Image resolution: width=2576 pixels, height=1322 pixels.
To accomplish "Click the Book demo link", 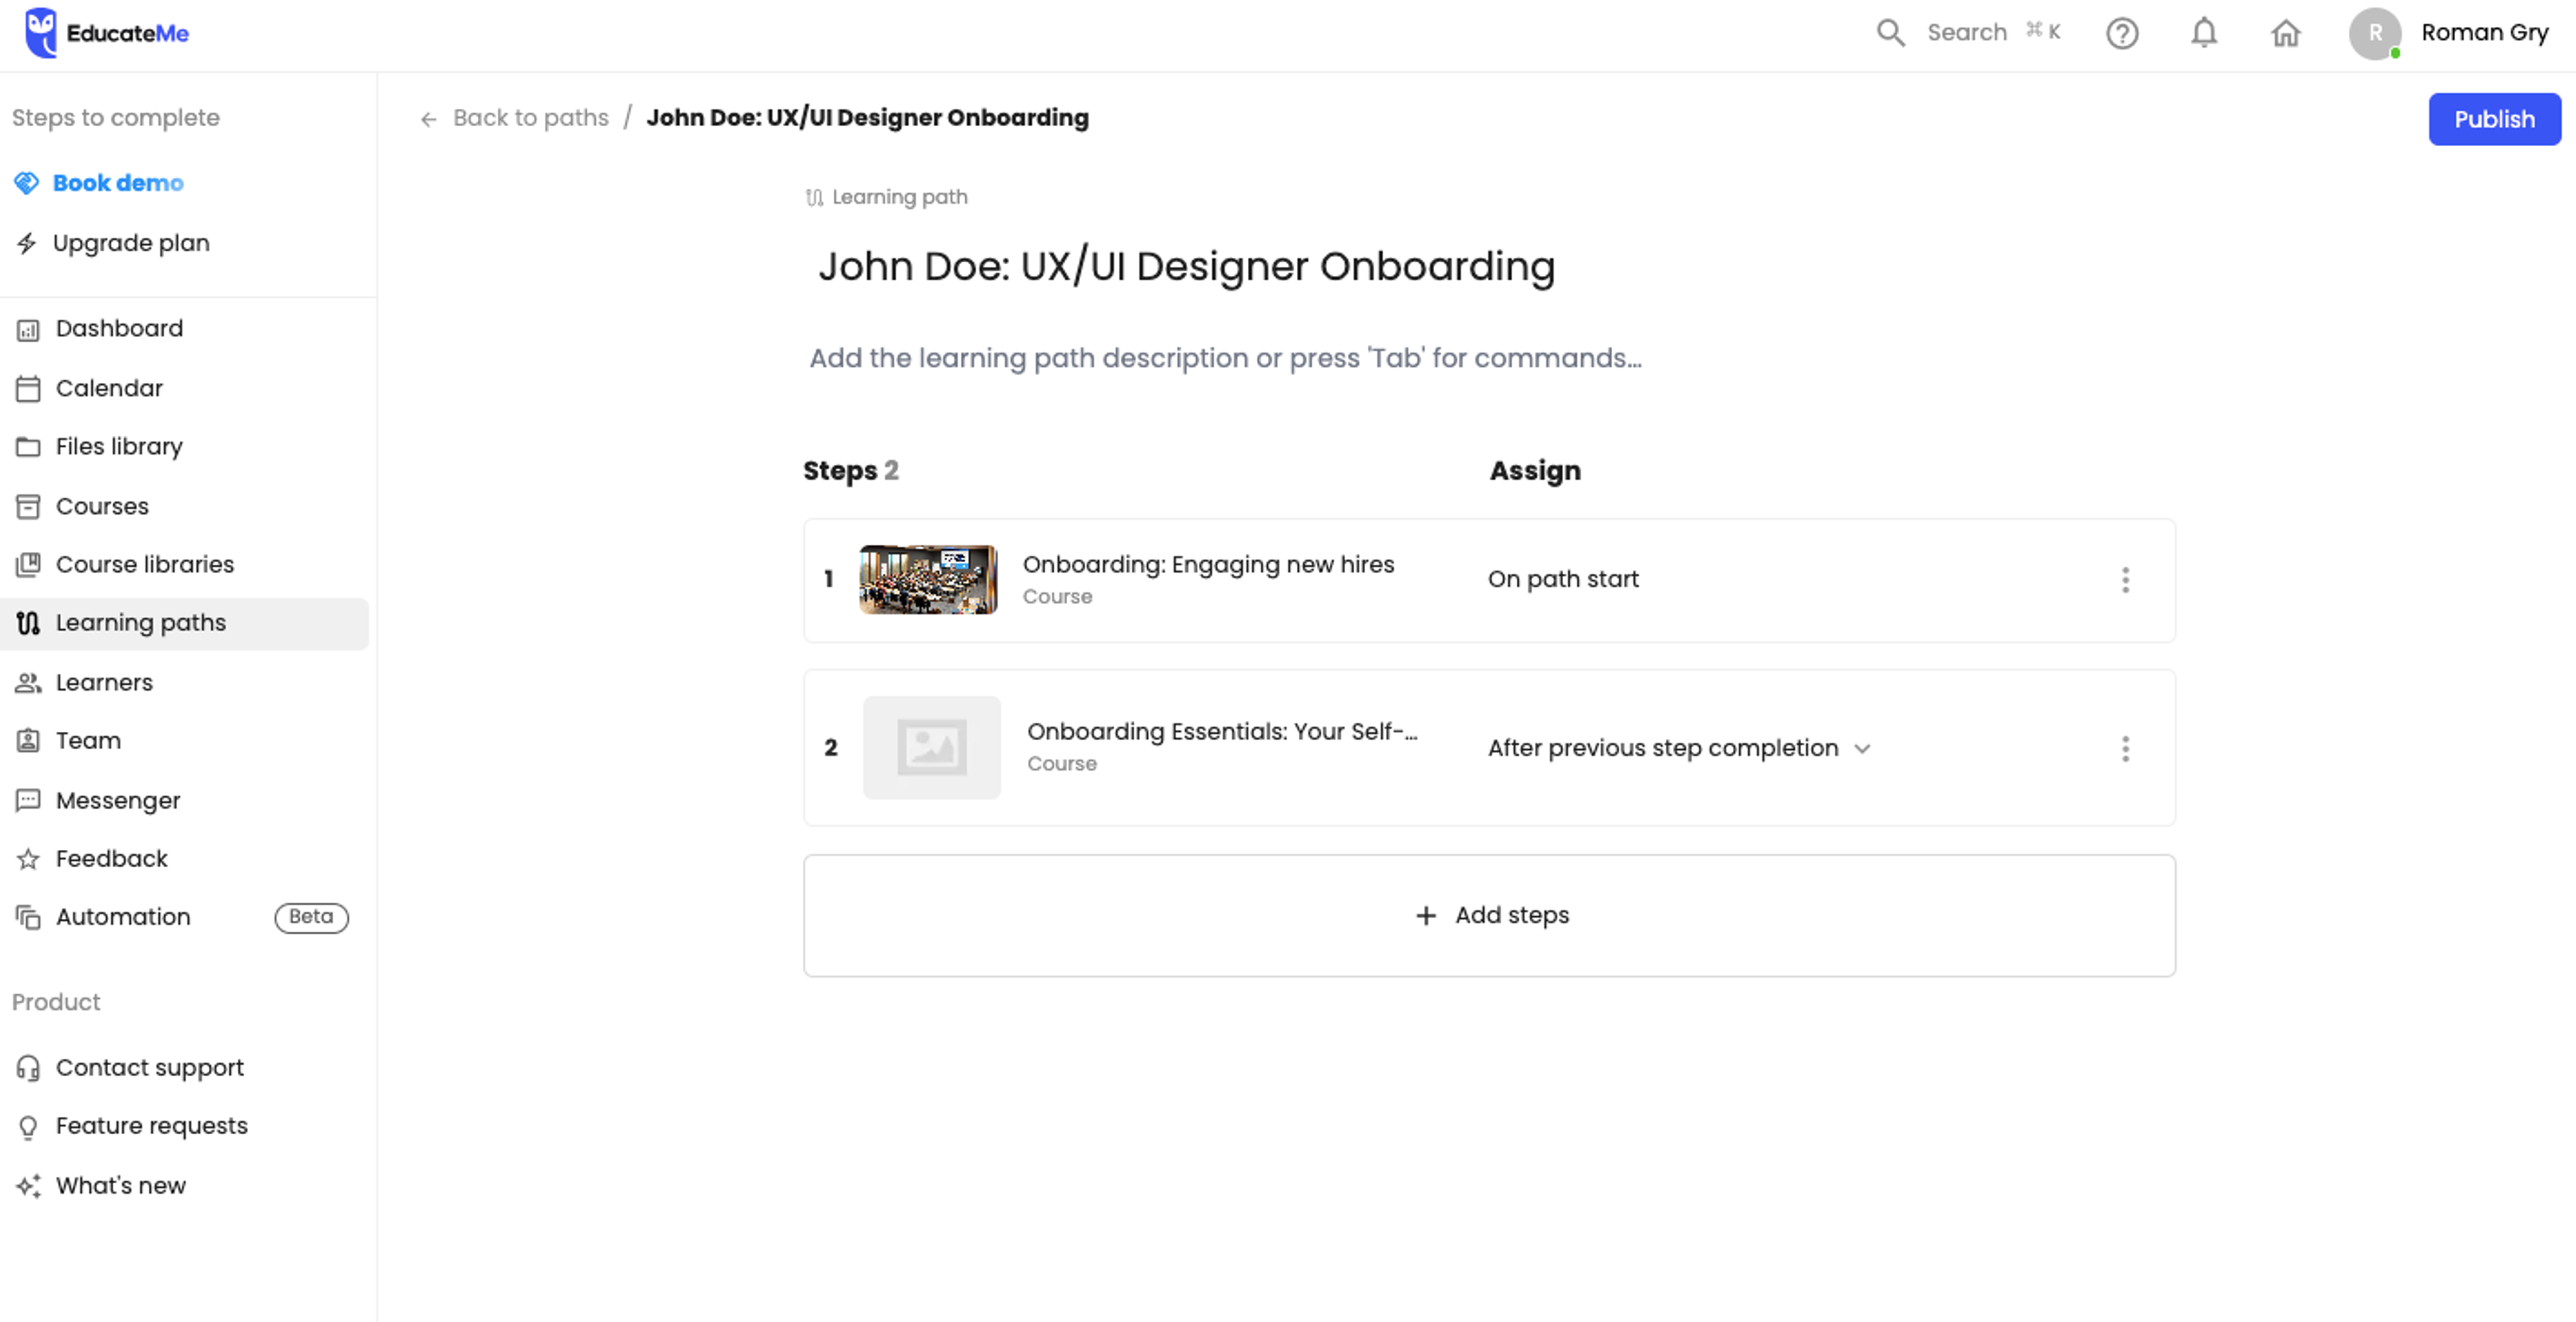I will (118, 183).
